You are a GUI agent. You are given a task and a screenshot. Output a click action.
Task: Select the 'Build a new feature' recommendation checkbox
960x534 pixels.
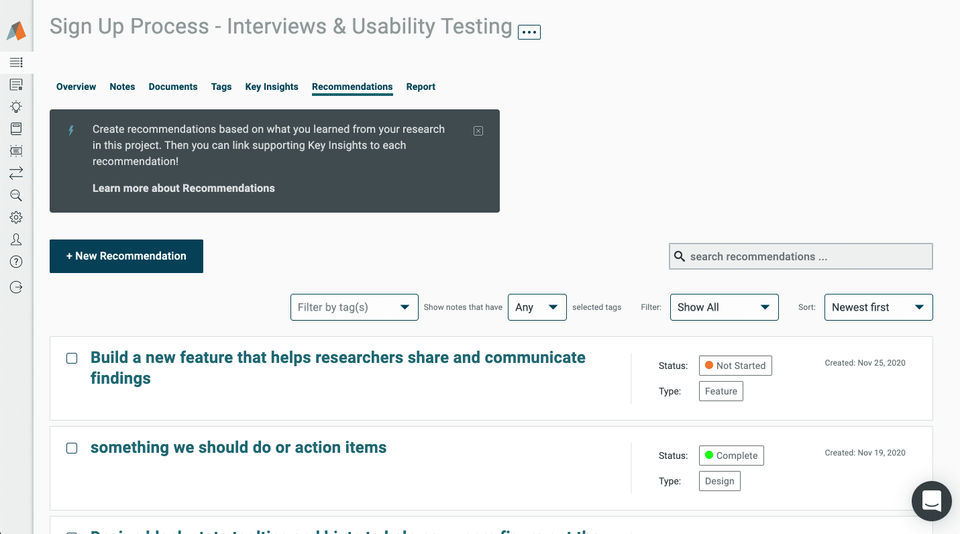click(72, 358)
